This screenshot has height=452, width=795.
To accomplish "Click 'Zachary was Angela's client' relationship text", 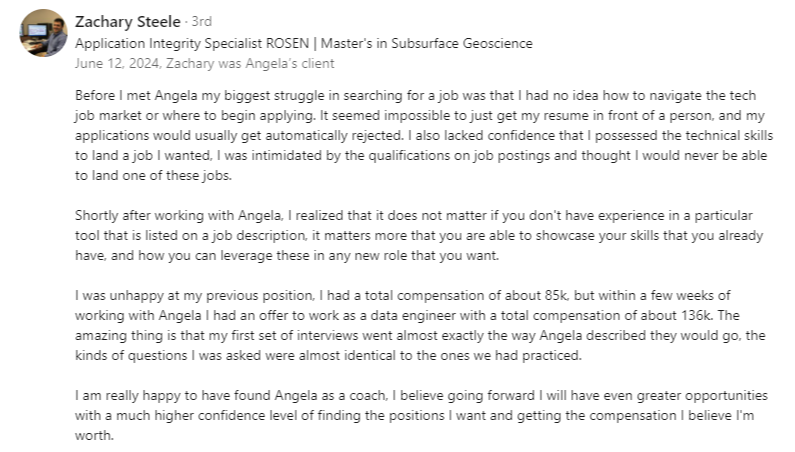I will pyautogui.click(x=250, y=63).
